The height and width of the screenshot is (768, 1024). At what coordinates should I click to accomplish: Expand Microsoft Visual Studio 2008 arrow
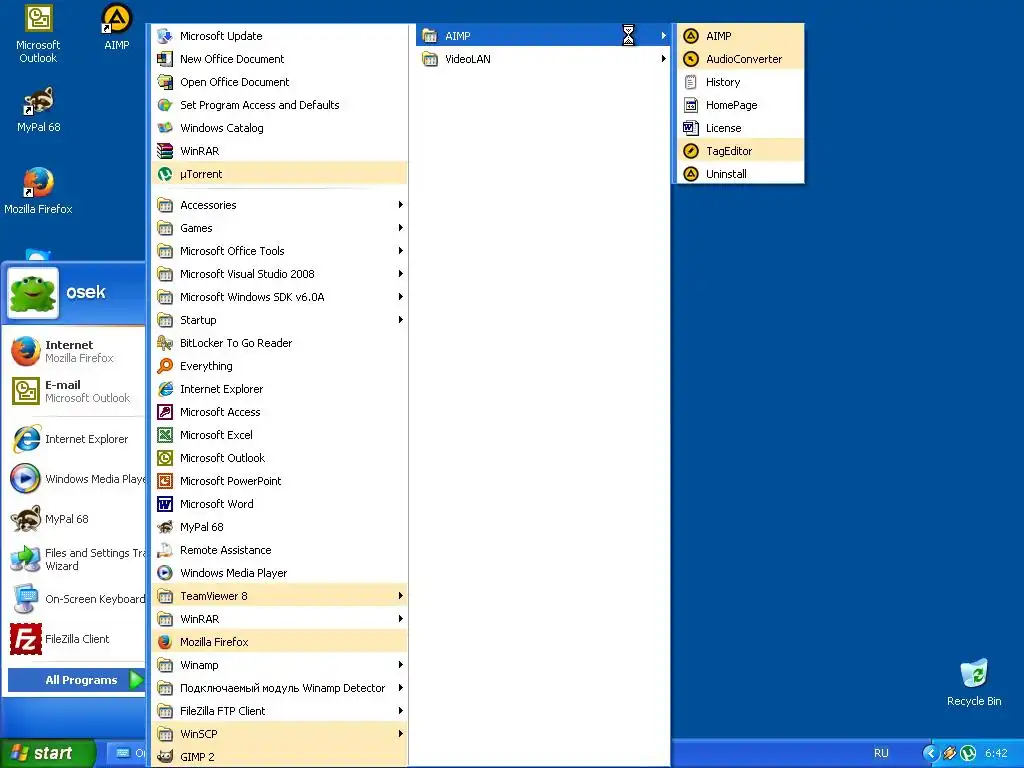[400, 274]
